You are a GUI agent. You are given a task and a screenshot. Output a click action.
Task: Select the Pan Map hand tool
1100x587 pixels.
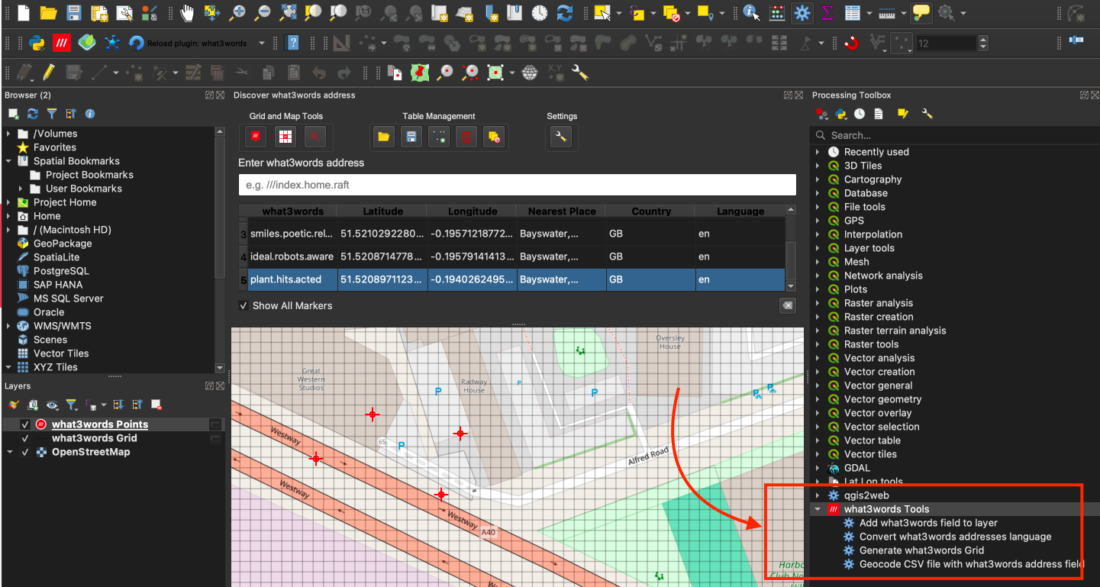pyautogui.click(x=187, y=12)
